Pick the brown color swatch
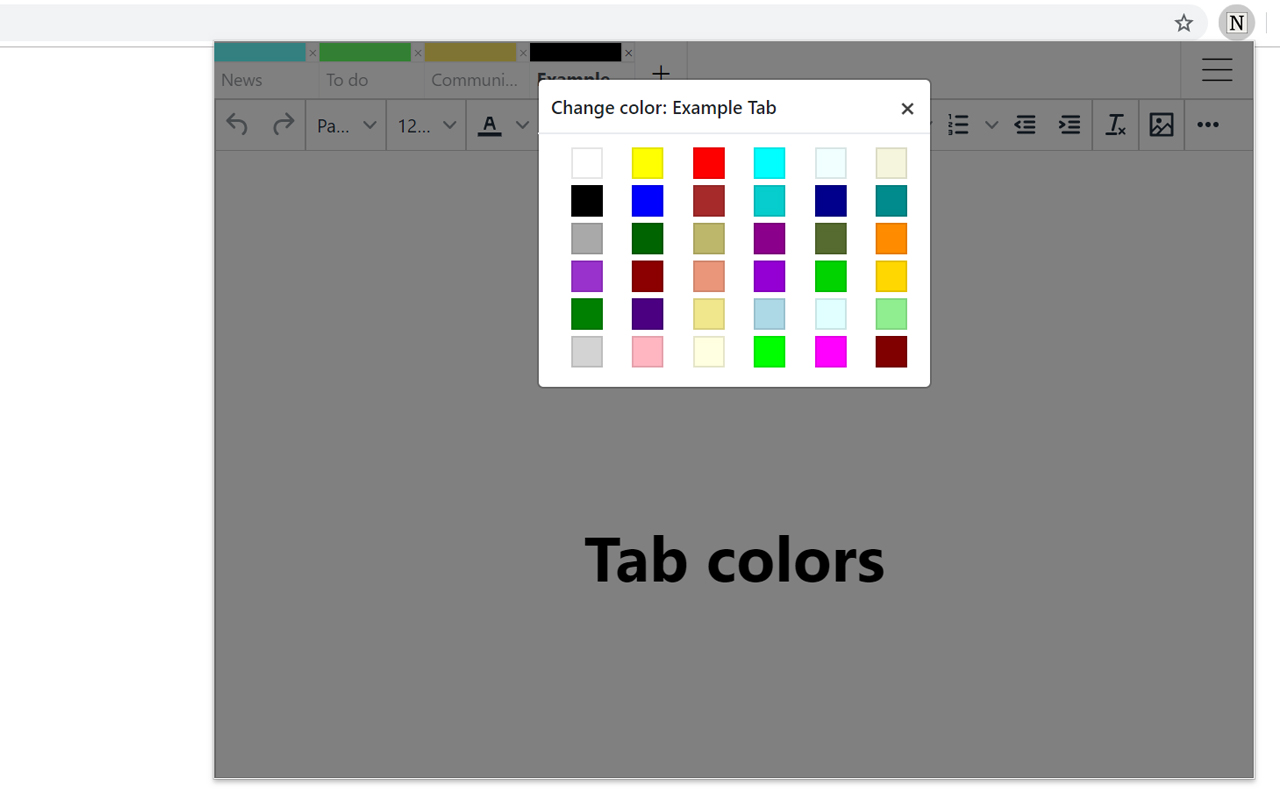The height and width of the screenshot is (800, 1280). (x=709, y=201)
